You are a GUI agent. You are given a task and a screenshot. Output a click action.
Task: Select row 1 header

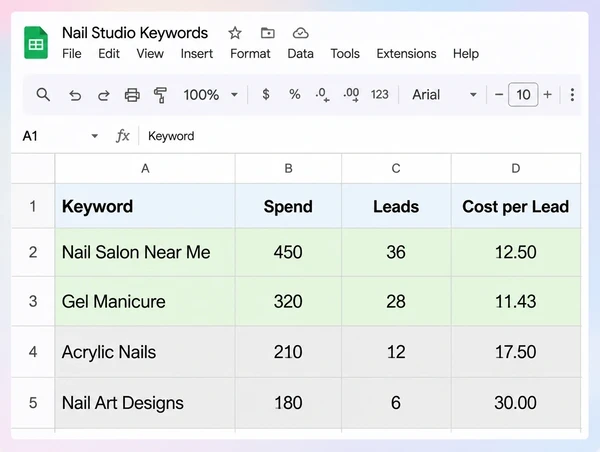[x=33, y=206]
